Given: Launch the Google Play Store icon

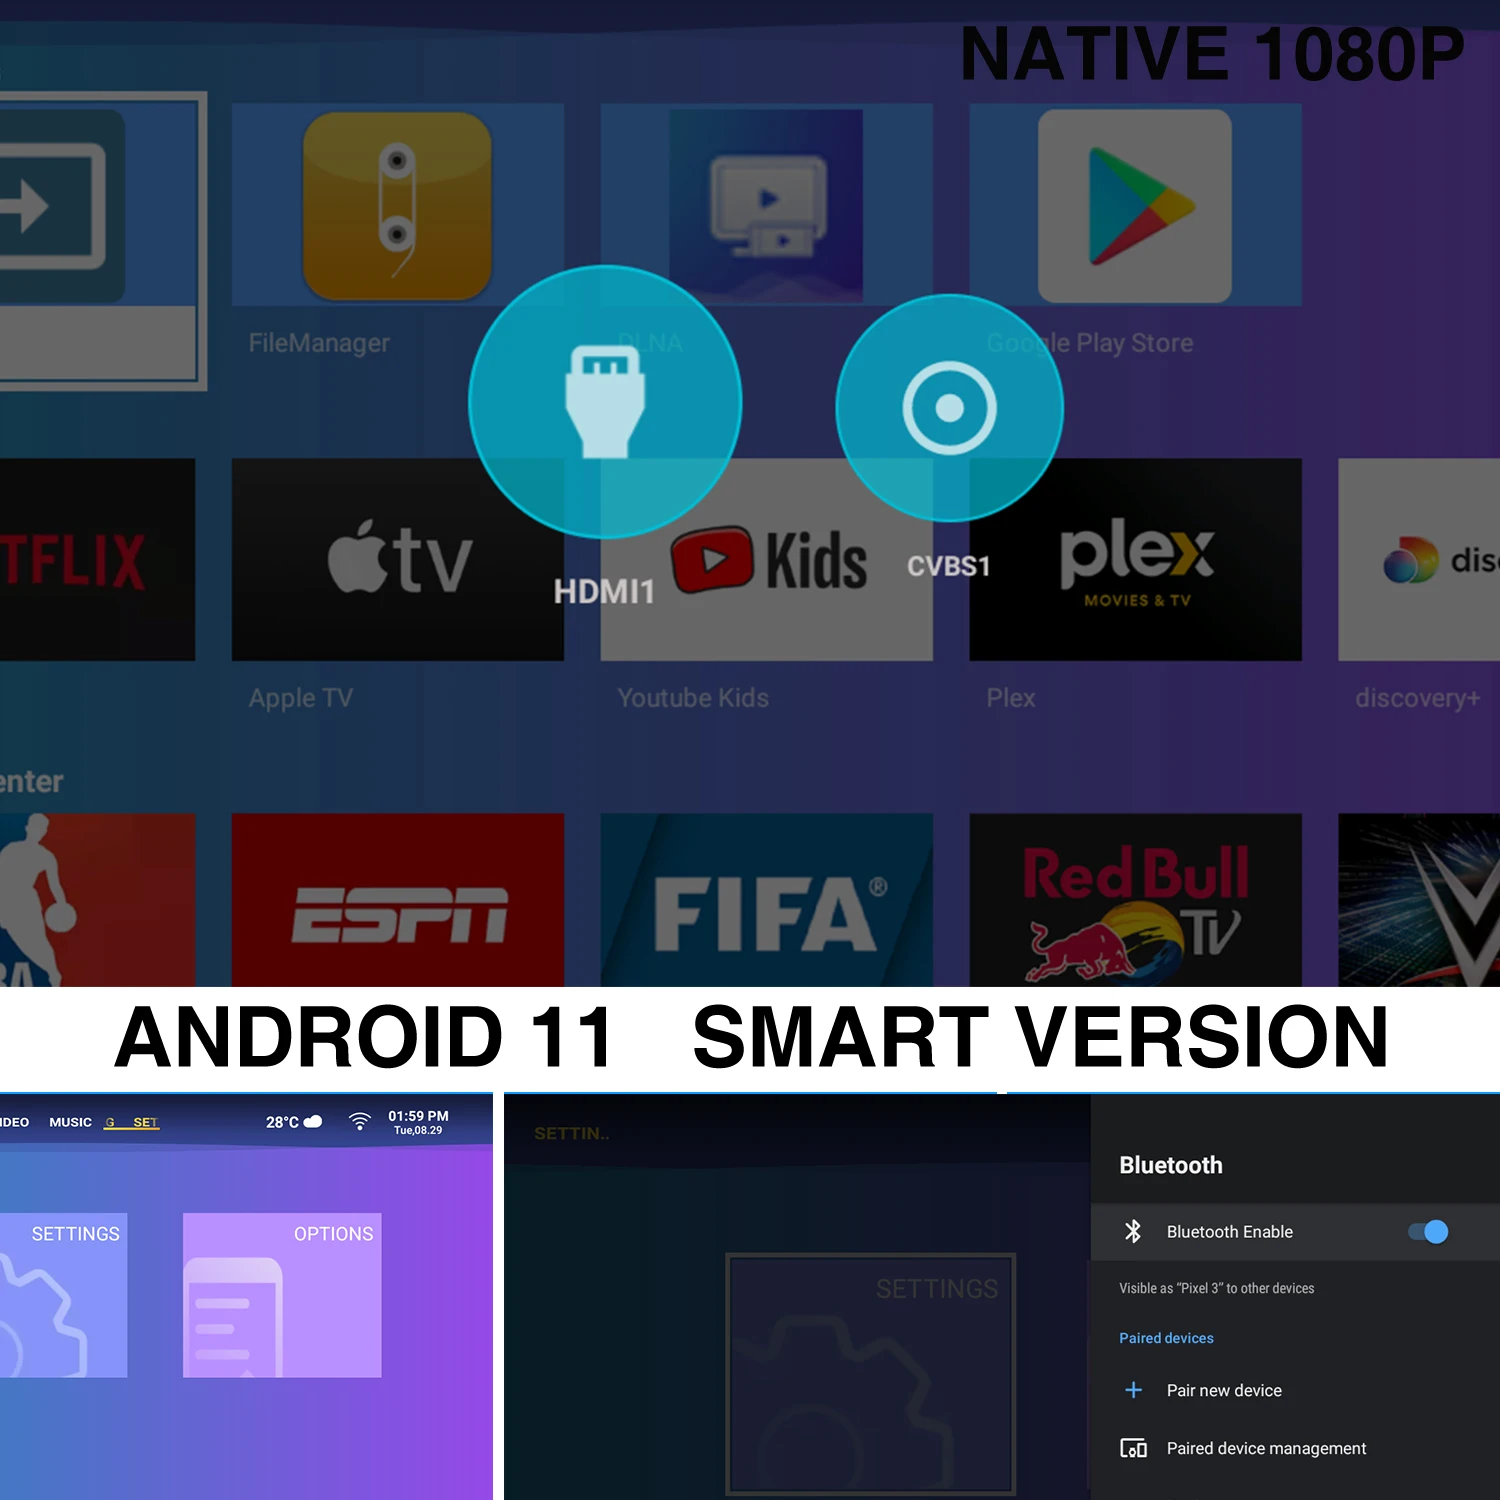Looking at the screenshot, I should 1134,206.
